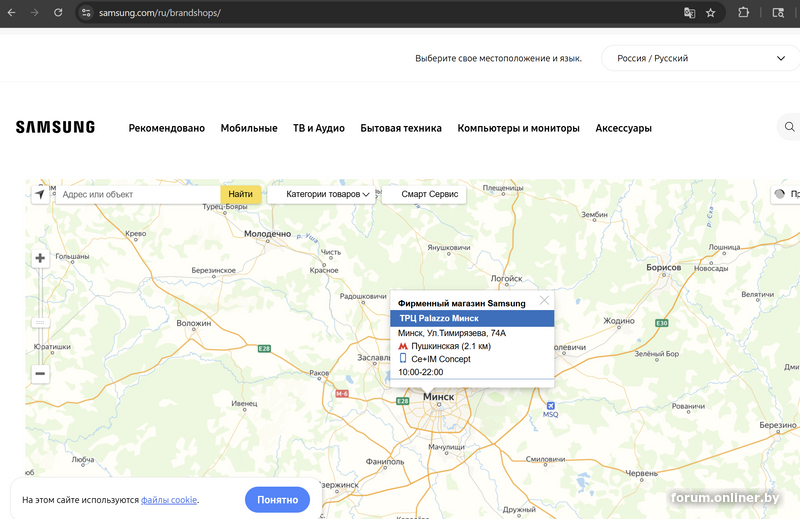Click the browser forward arrow
The height and width of the screenshot is (519, 800).
point(35,13)
